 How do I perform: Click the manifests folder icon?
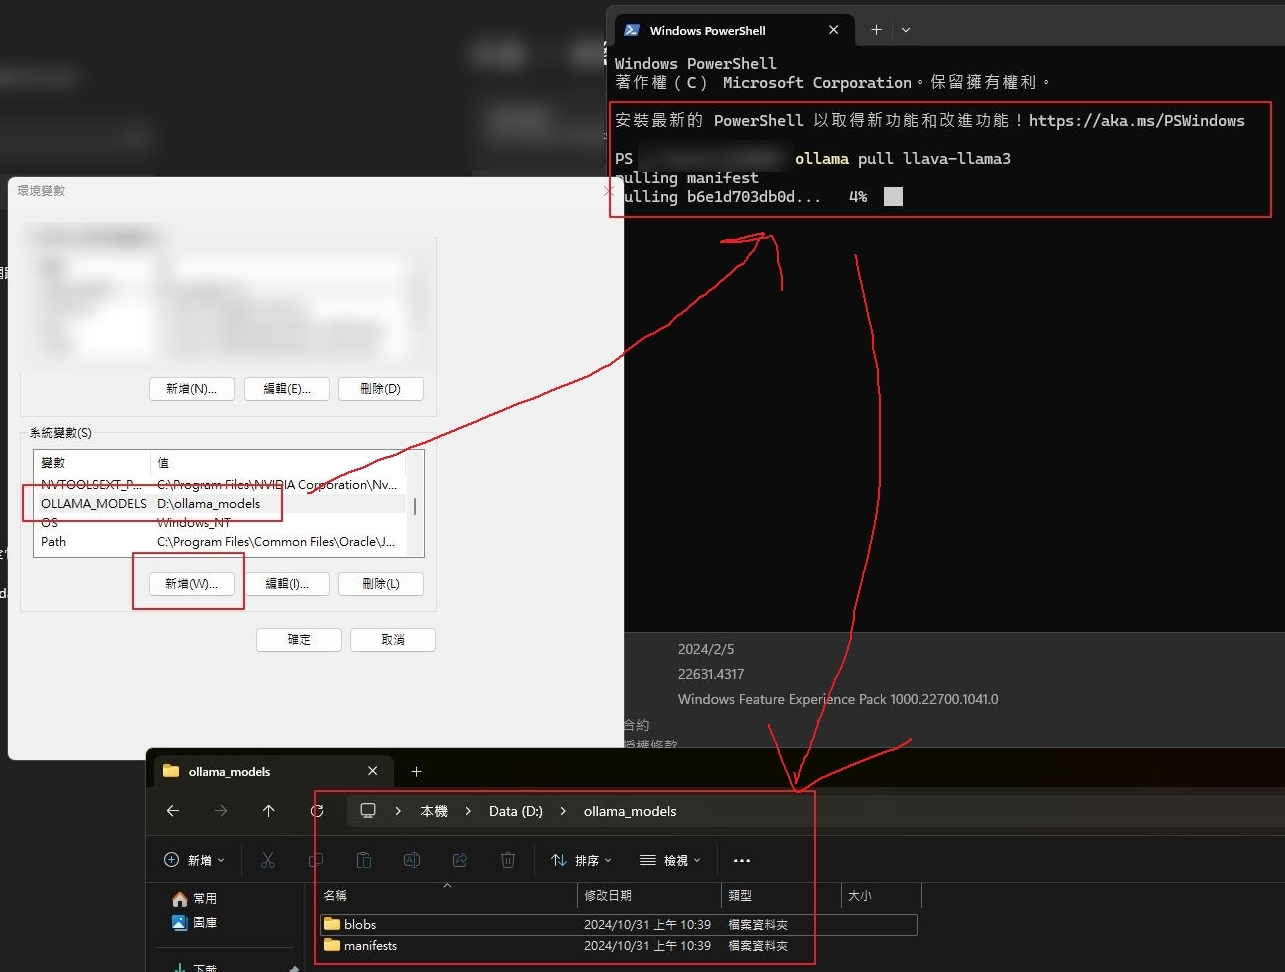point(332,945)
